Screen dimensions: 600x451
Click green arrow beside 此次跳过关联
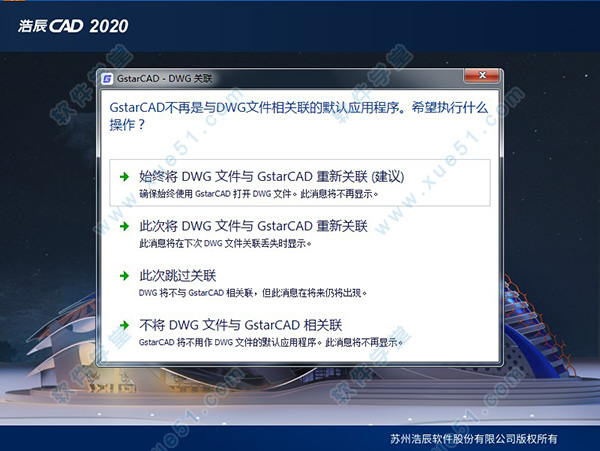pos(124,276)
